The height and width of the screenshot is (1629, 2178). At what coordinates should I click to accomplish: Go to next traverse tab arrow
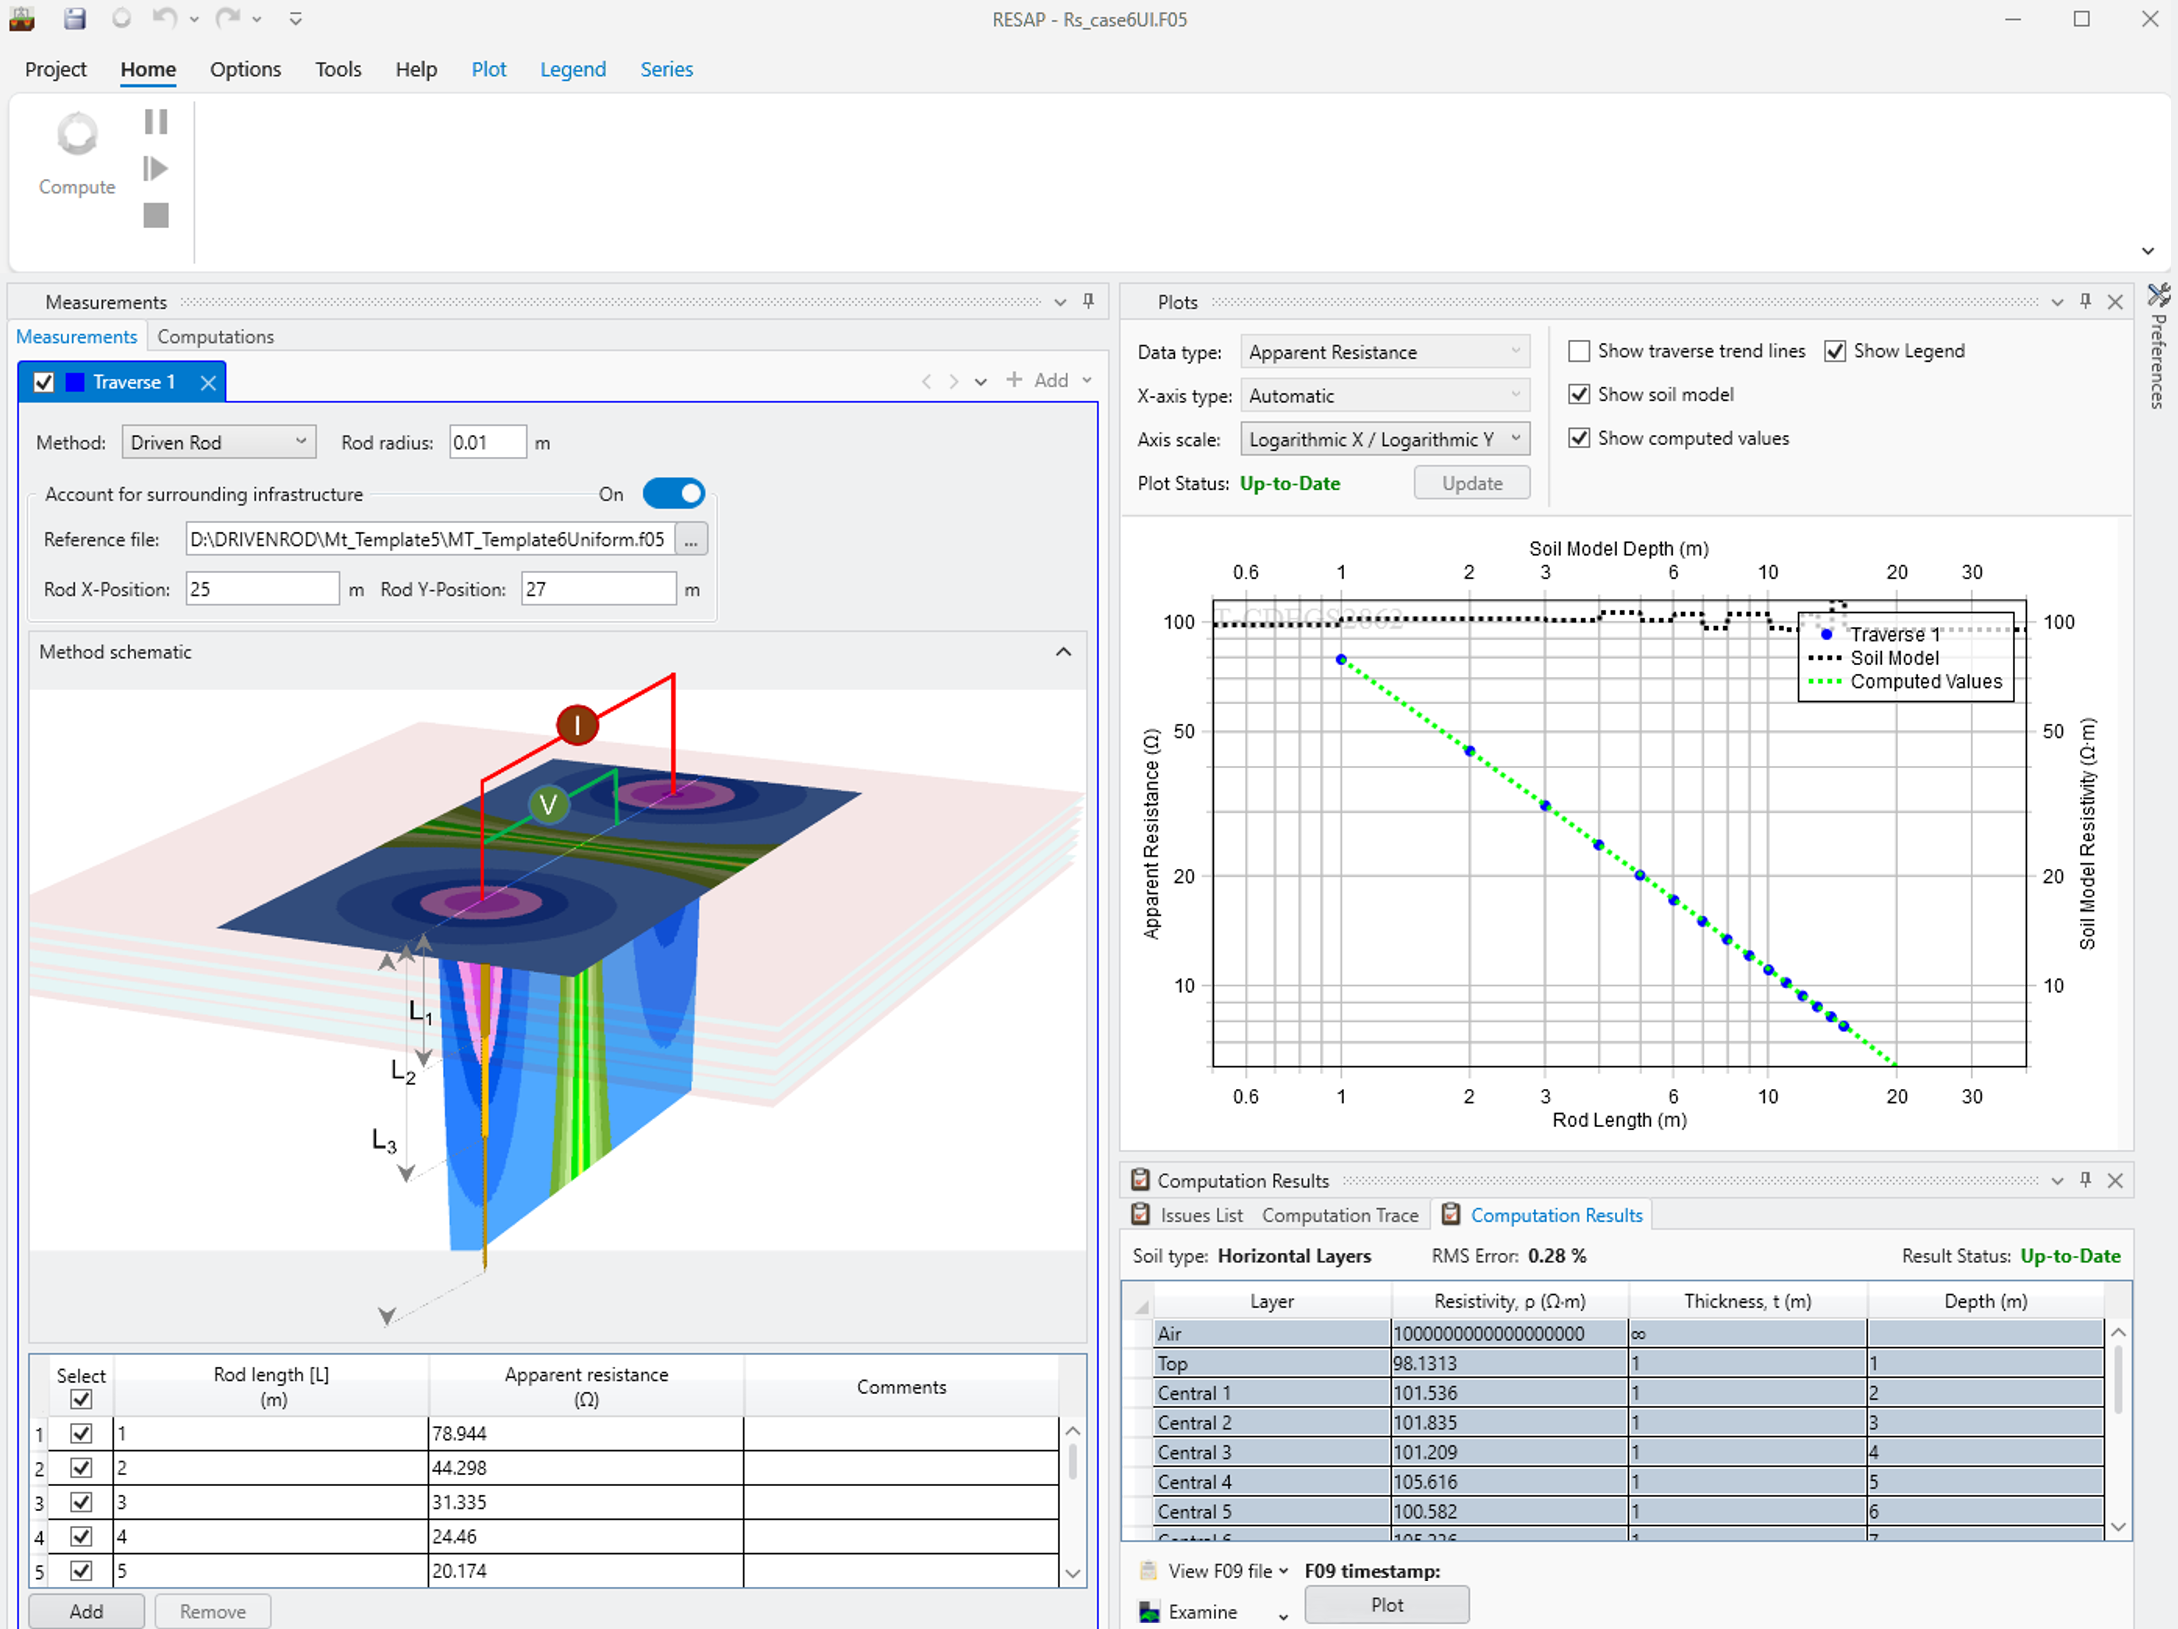954,381
